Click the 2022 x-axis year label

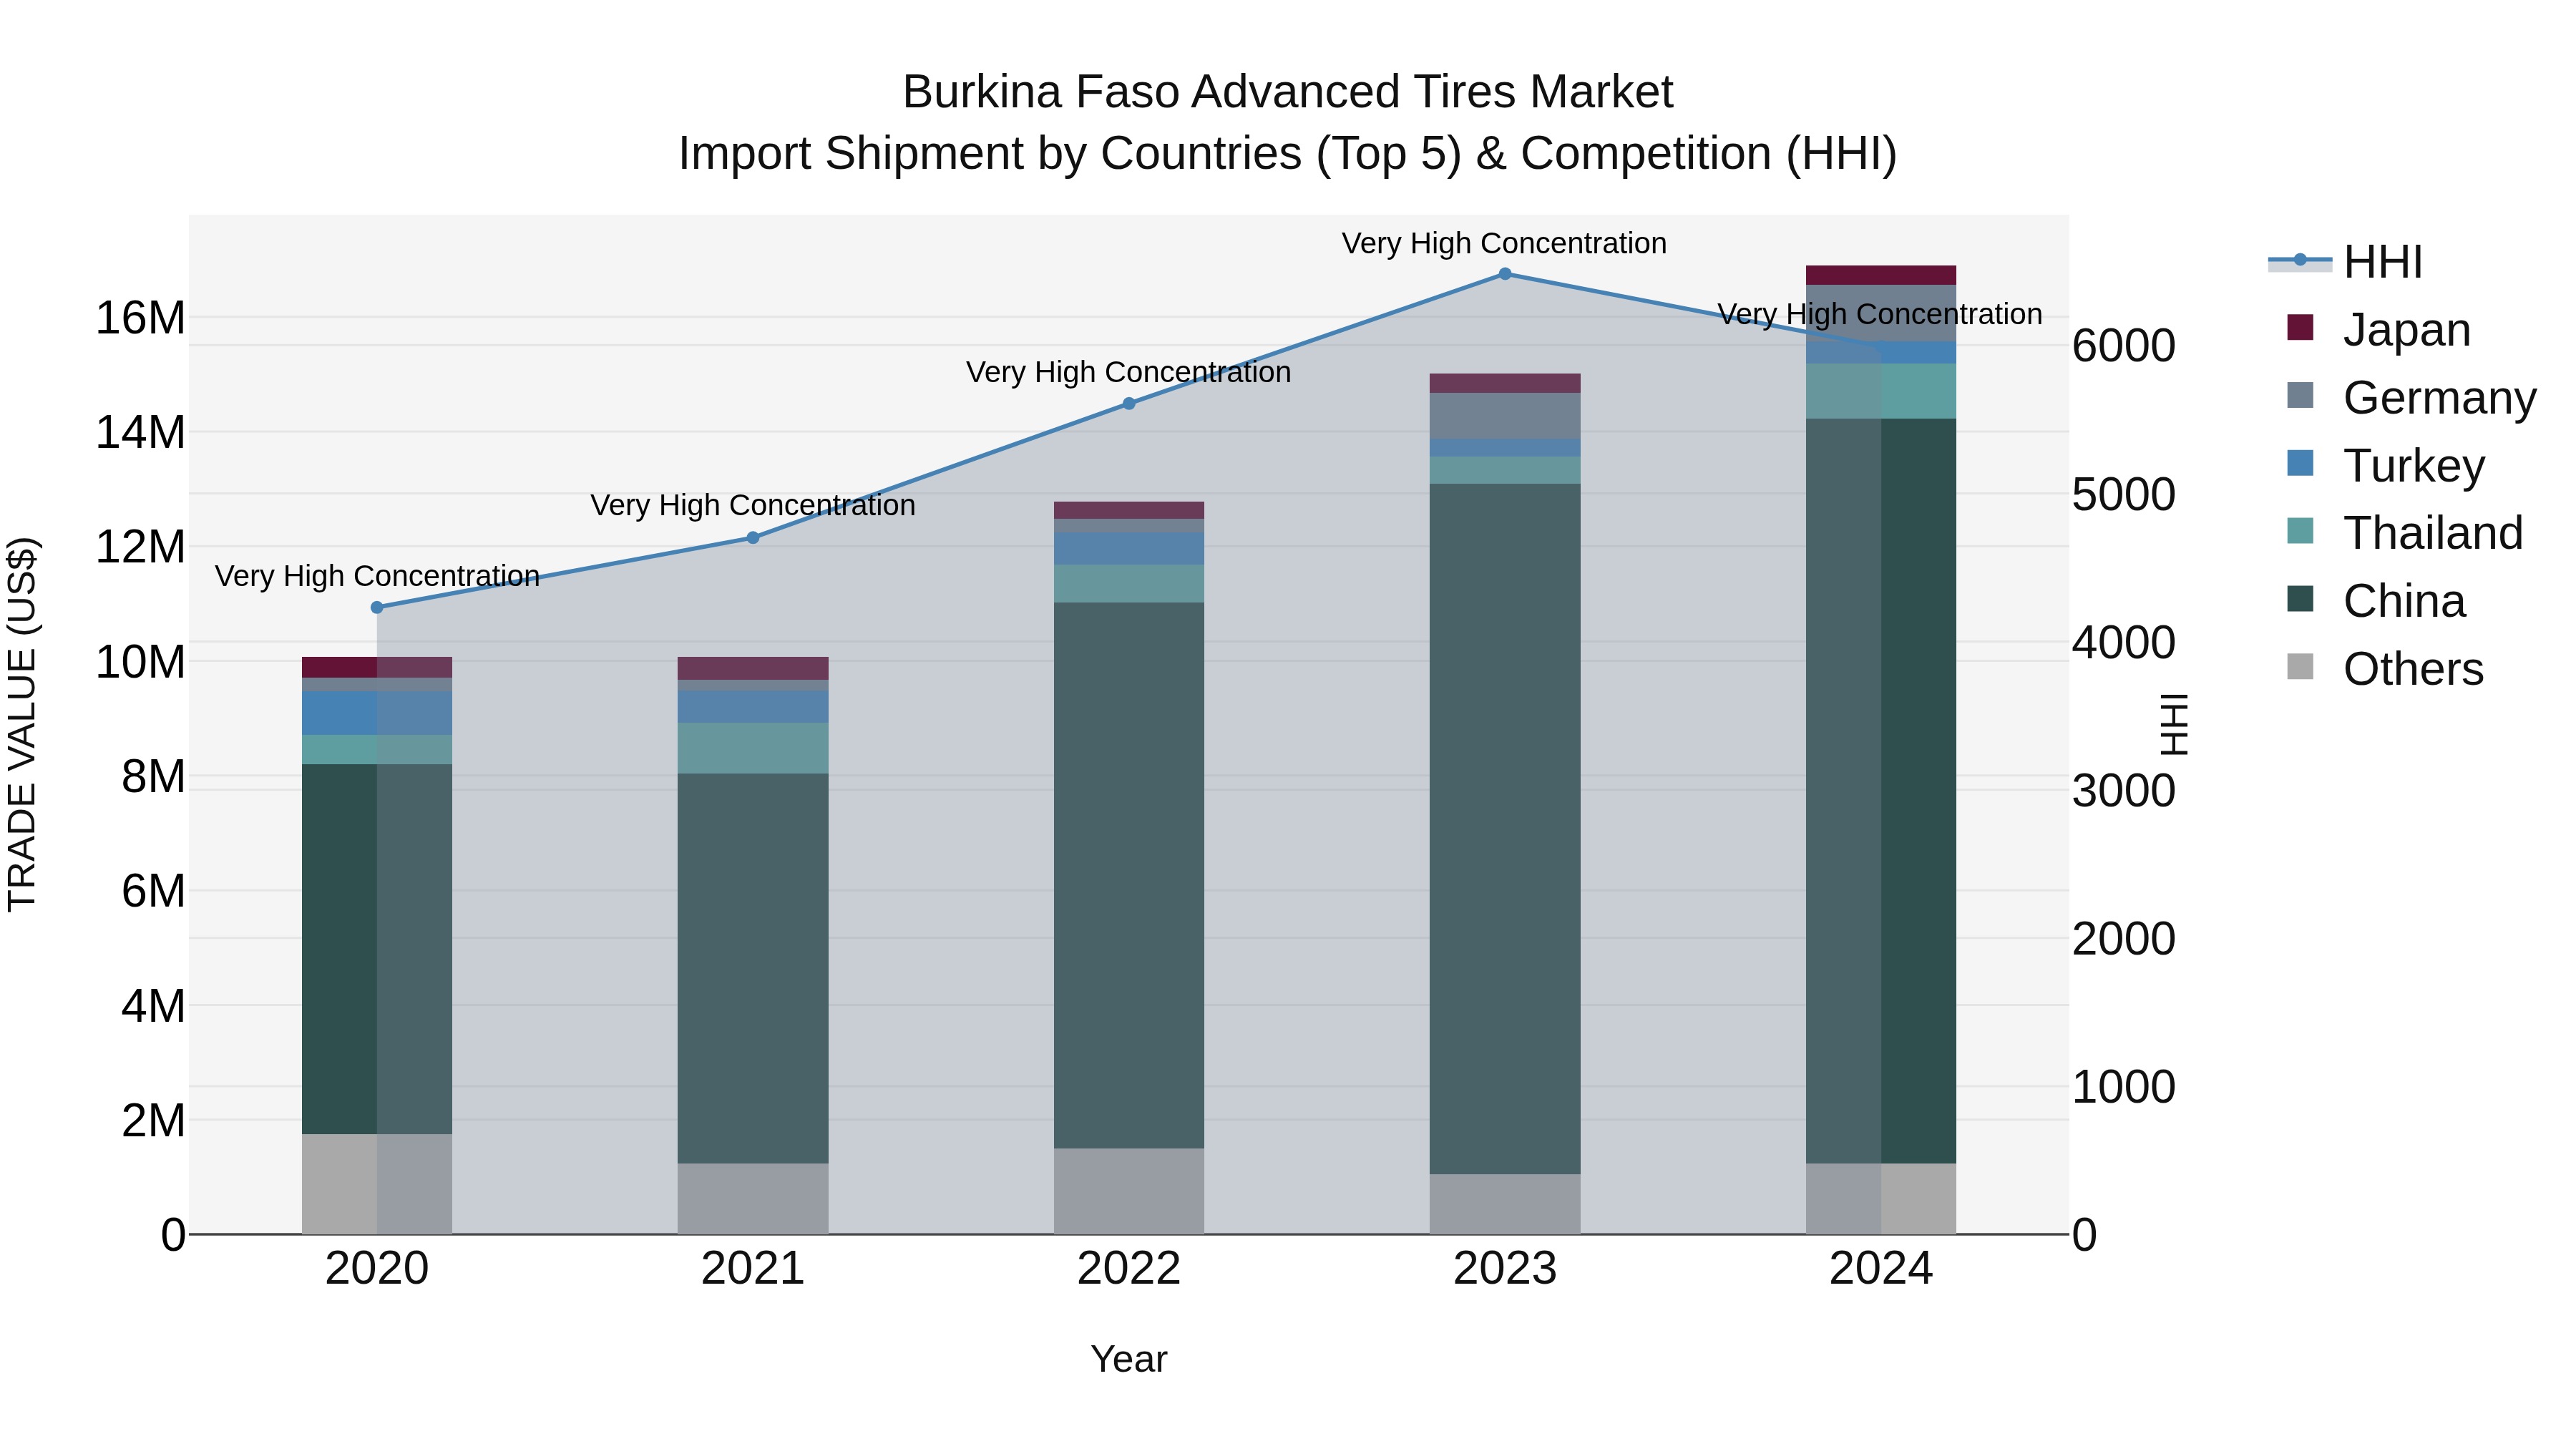pyautogui.click(x=1129, y=1269)
